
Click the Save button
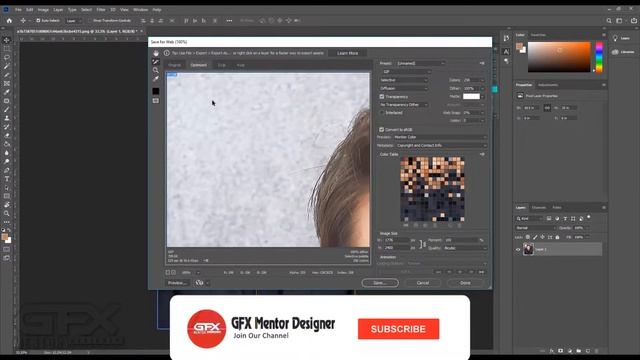(380, 283)
